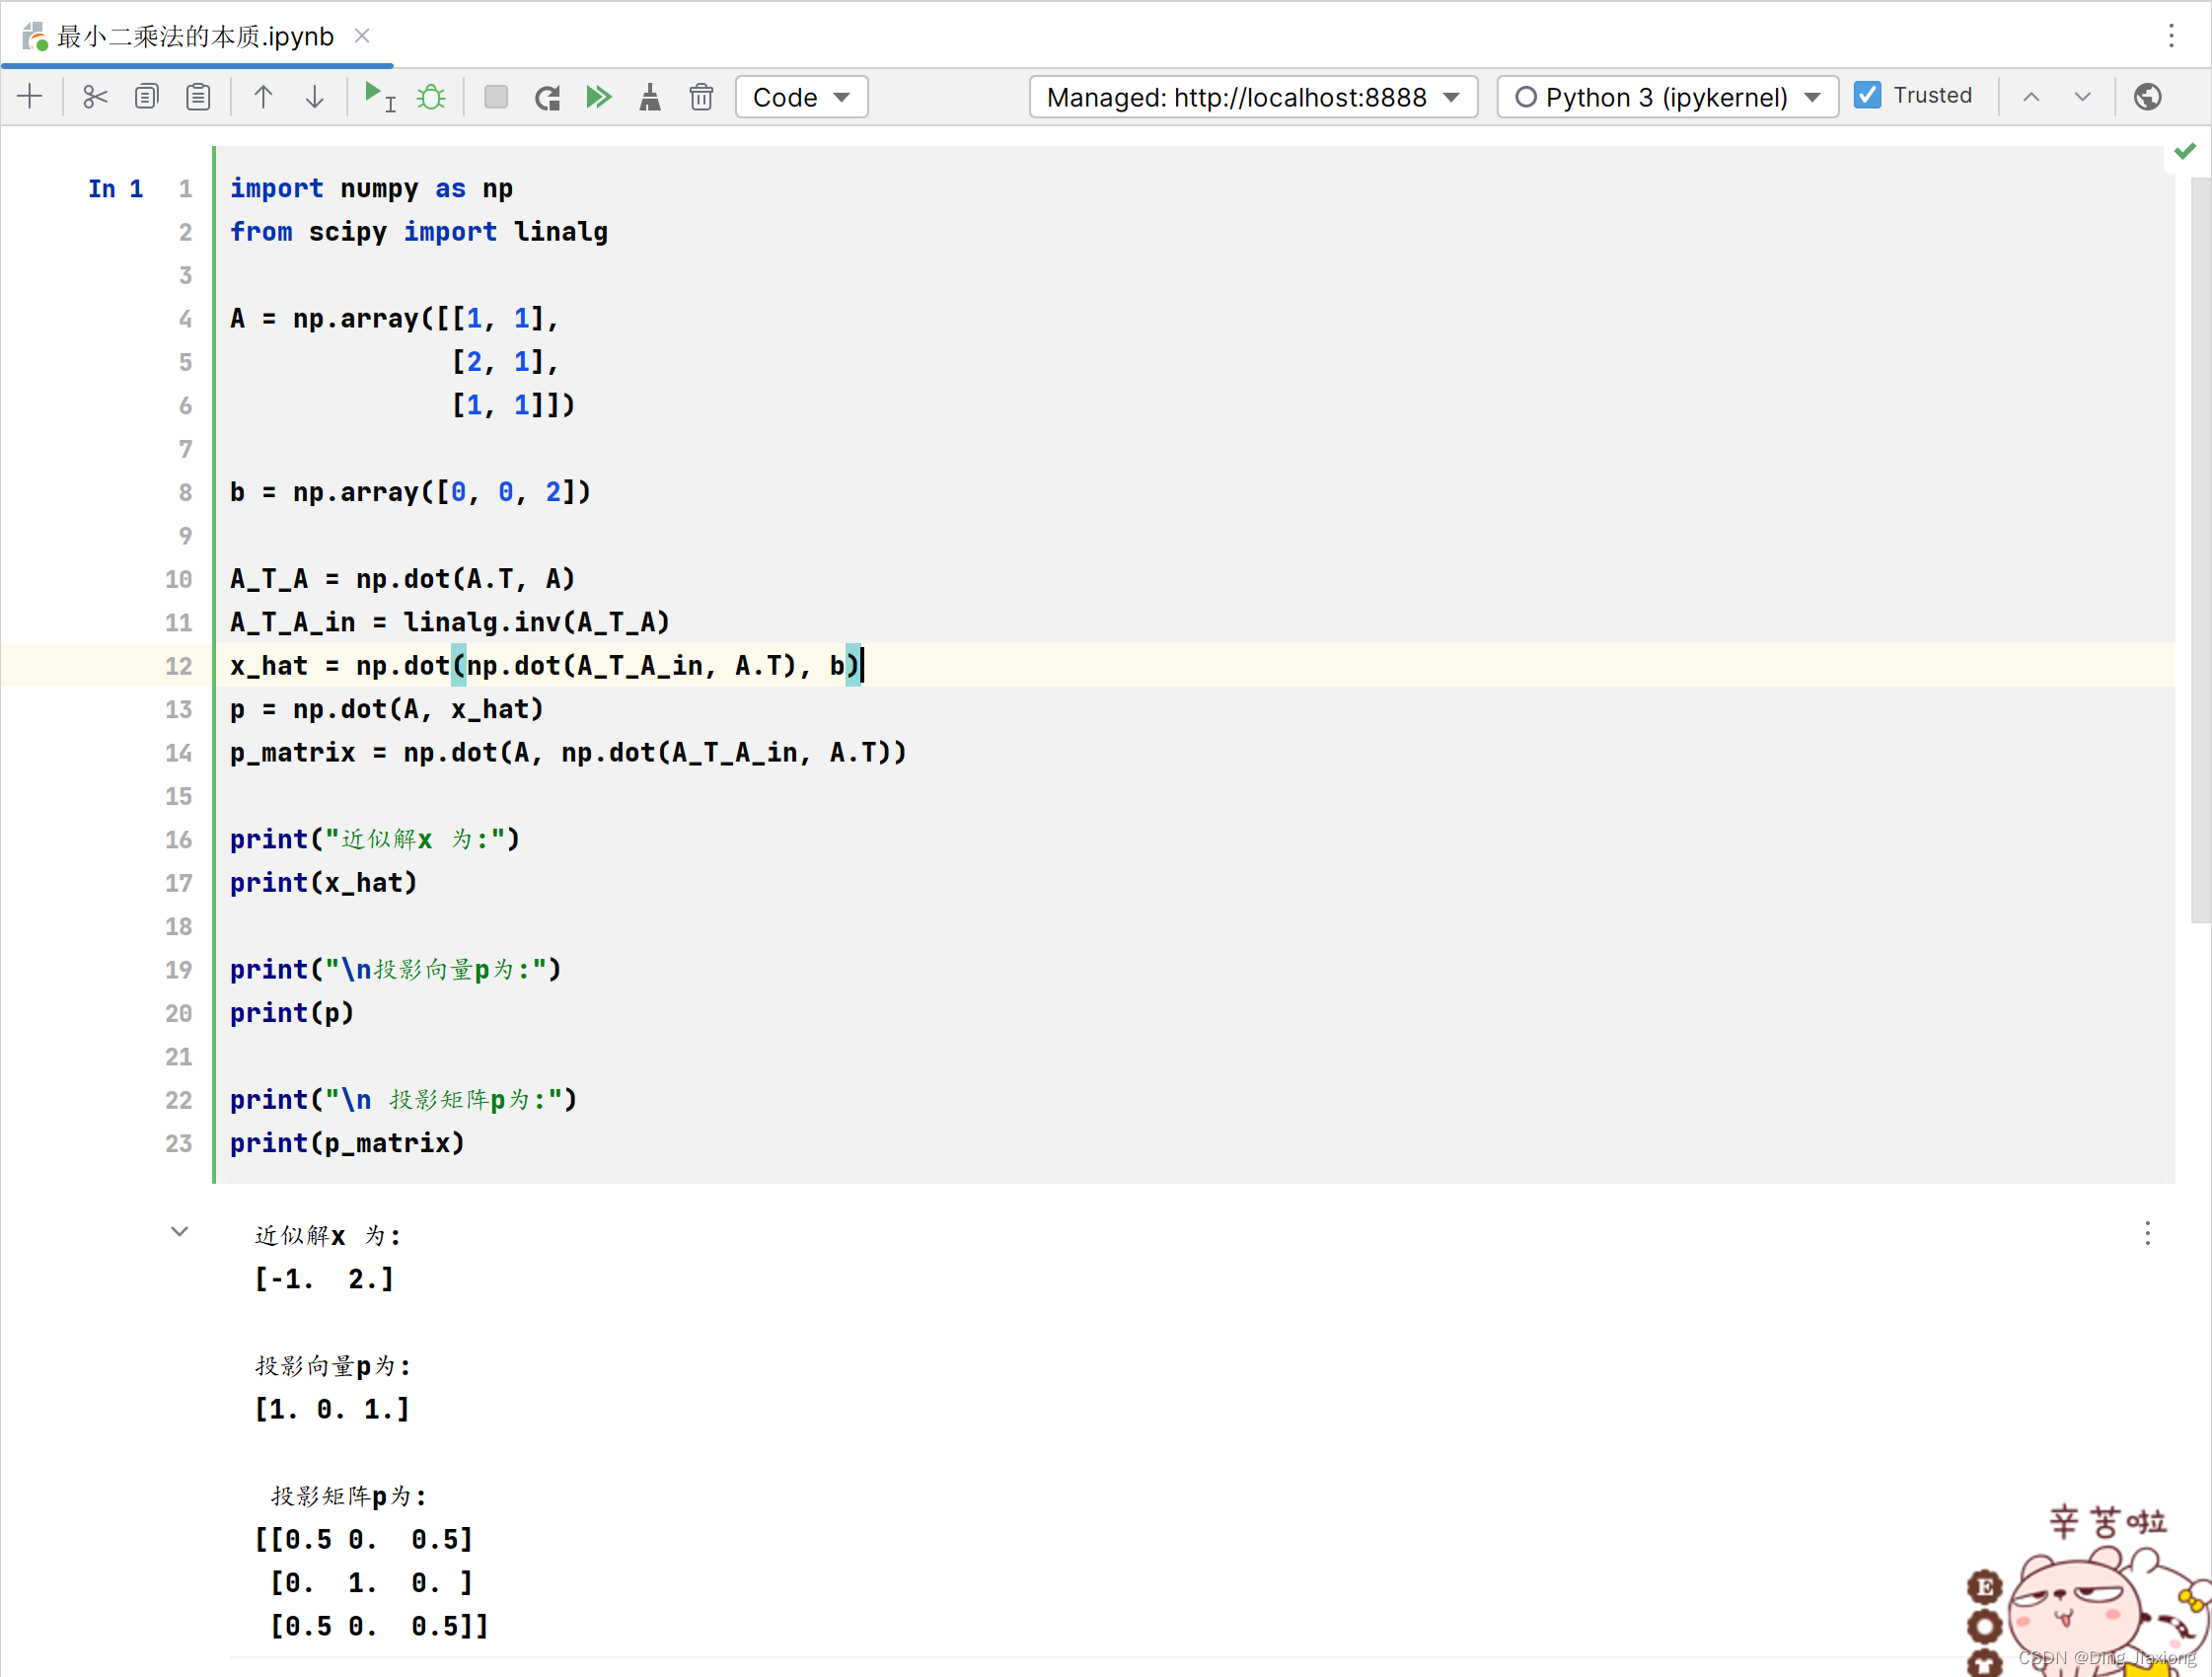The height and width of the screenshot is (1677, 2212).
Task: Click the Move Cell Up icon
Action: coord(258,97)
